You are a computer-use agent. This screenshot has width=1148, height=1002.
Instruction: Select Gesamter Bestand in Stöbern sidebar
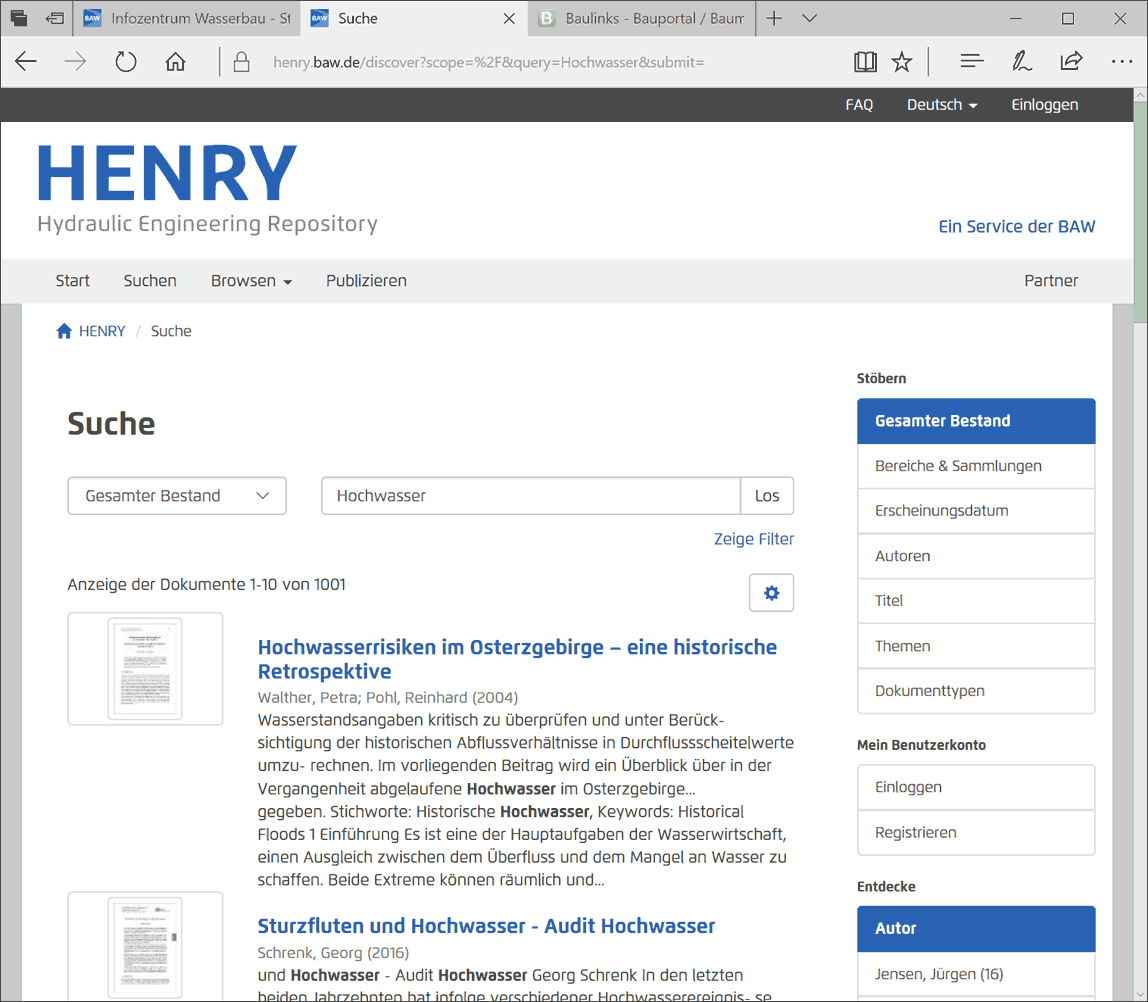pos(976,421)
